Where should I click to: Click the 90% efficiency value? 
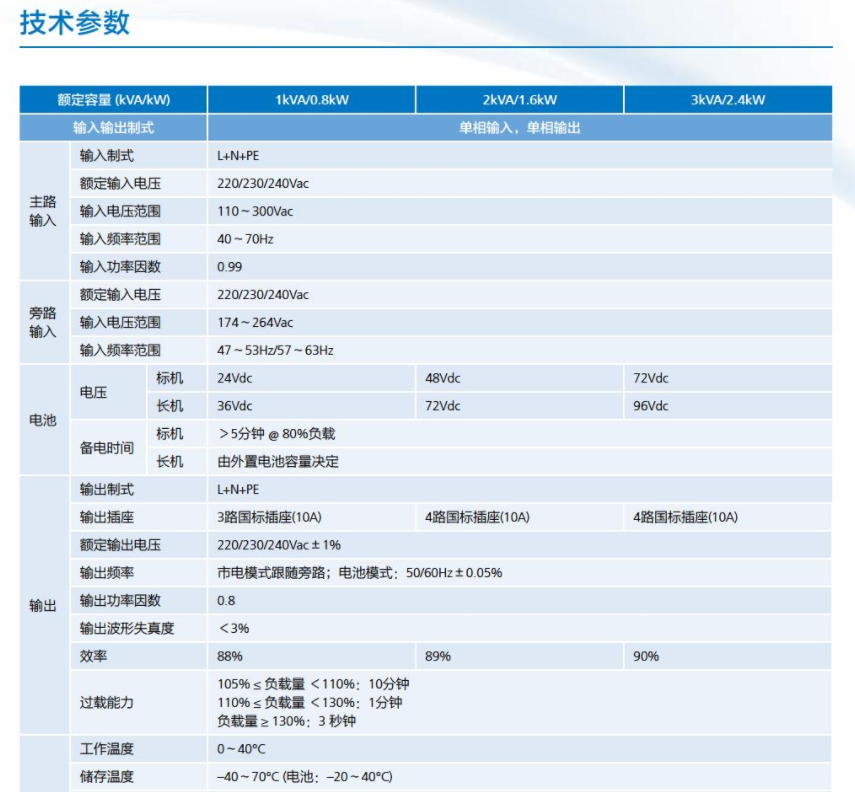coord(646,656)
